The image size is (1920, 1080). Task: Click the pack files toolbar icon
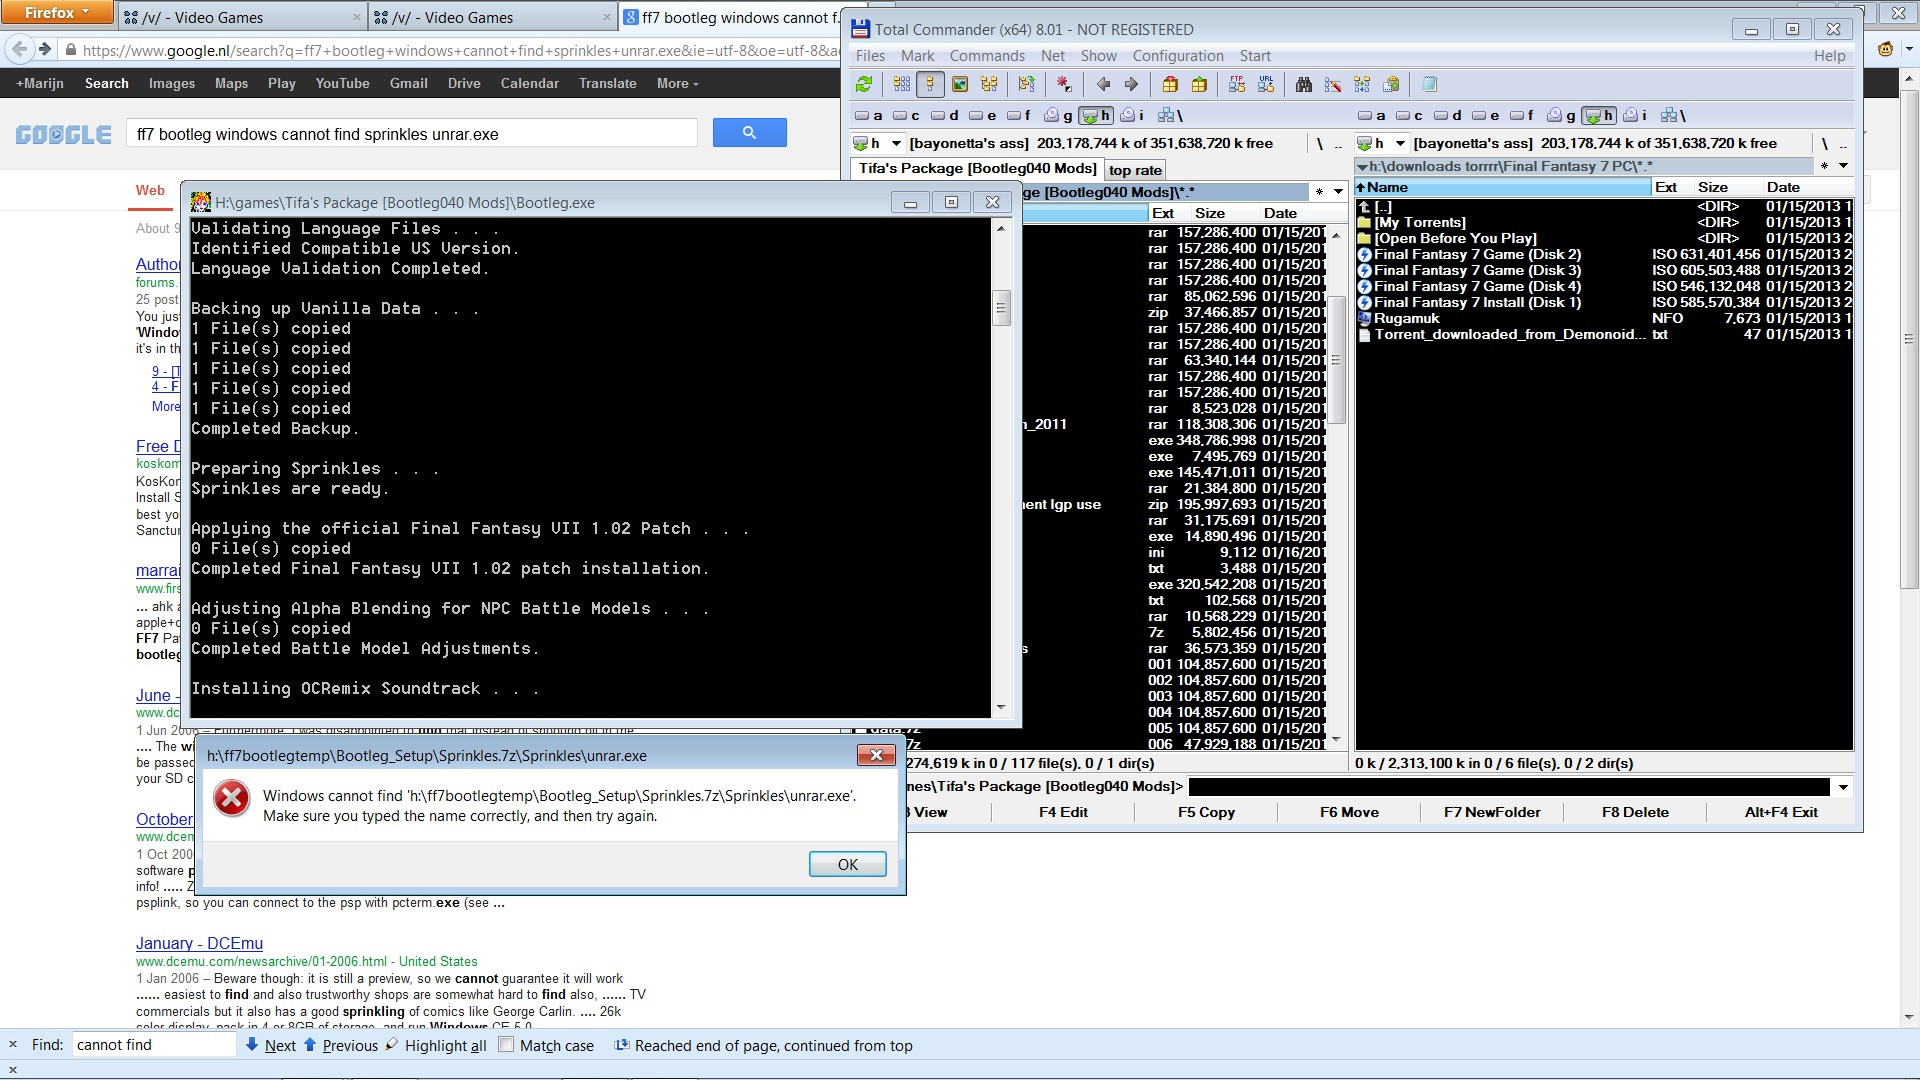(1170, 85)
